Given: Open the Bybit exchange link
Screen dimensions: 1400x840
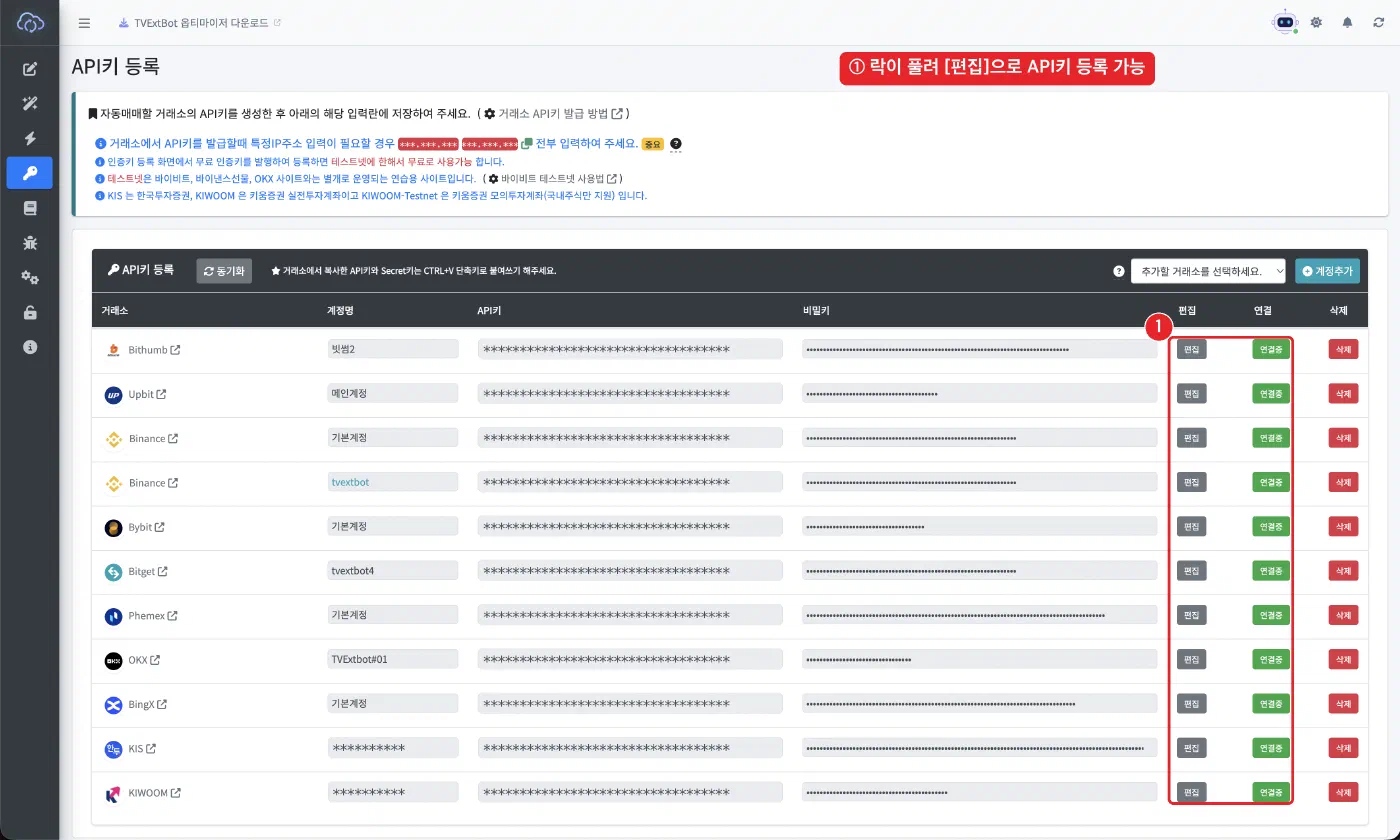Looking at the screenshot, I should click(146, 527).
